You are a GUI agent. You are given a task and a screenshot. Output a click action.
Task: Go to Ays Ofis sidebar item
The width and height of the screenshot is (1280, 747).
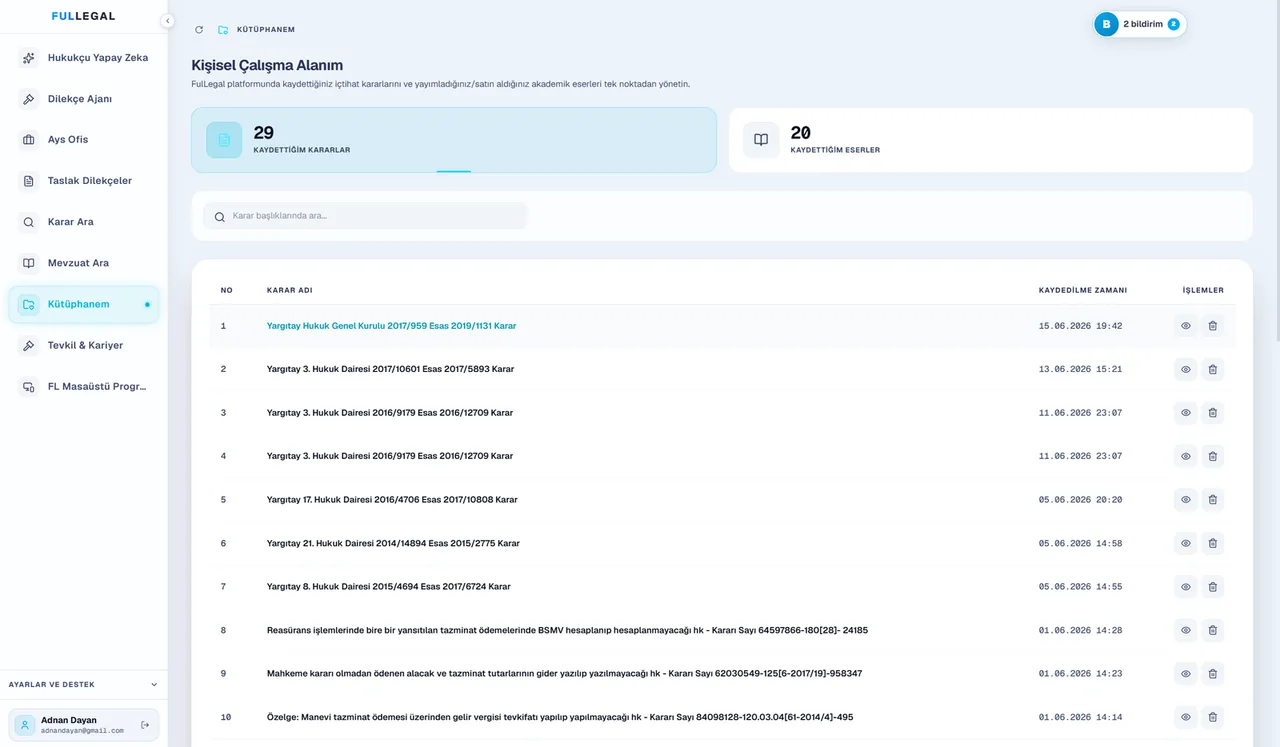coord(84,140)
